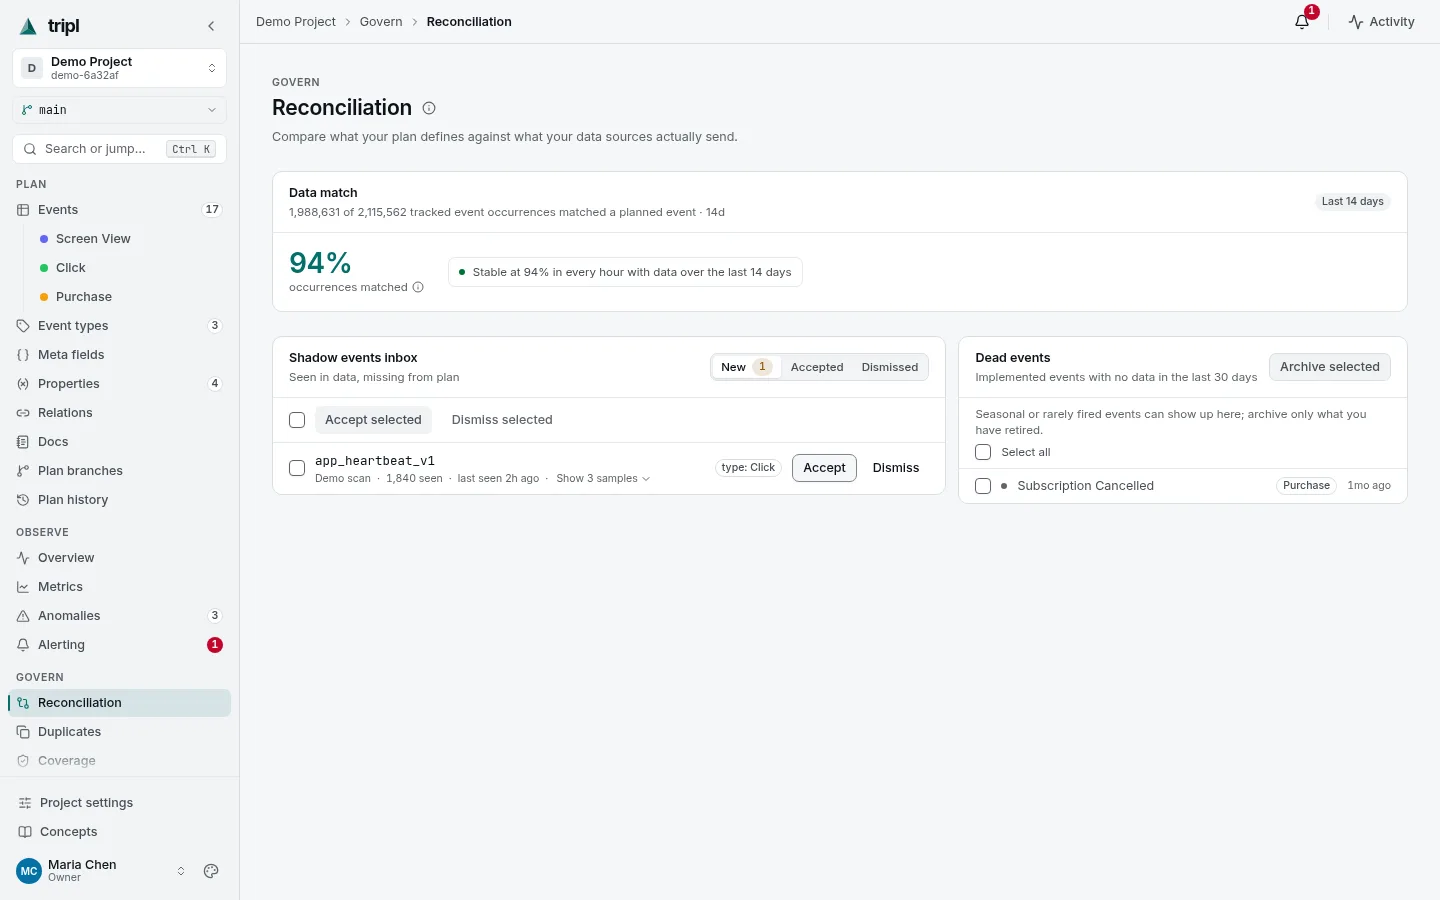Image resolution: width=1440 pixels, height=900 pixels.
Task: Click Archive selected in Dead events
Action: [x=1330, y=367]
